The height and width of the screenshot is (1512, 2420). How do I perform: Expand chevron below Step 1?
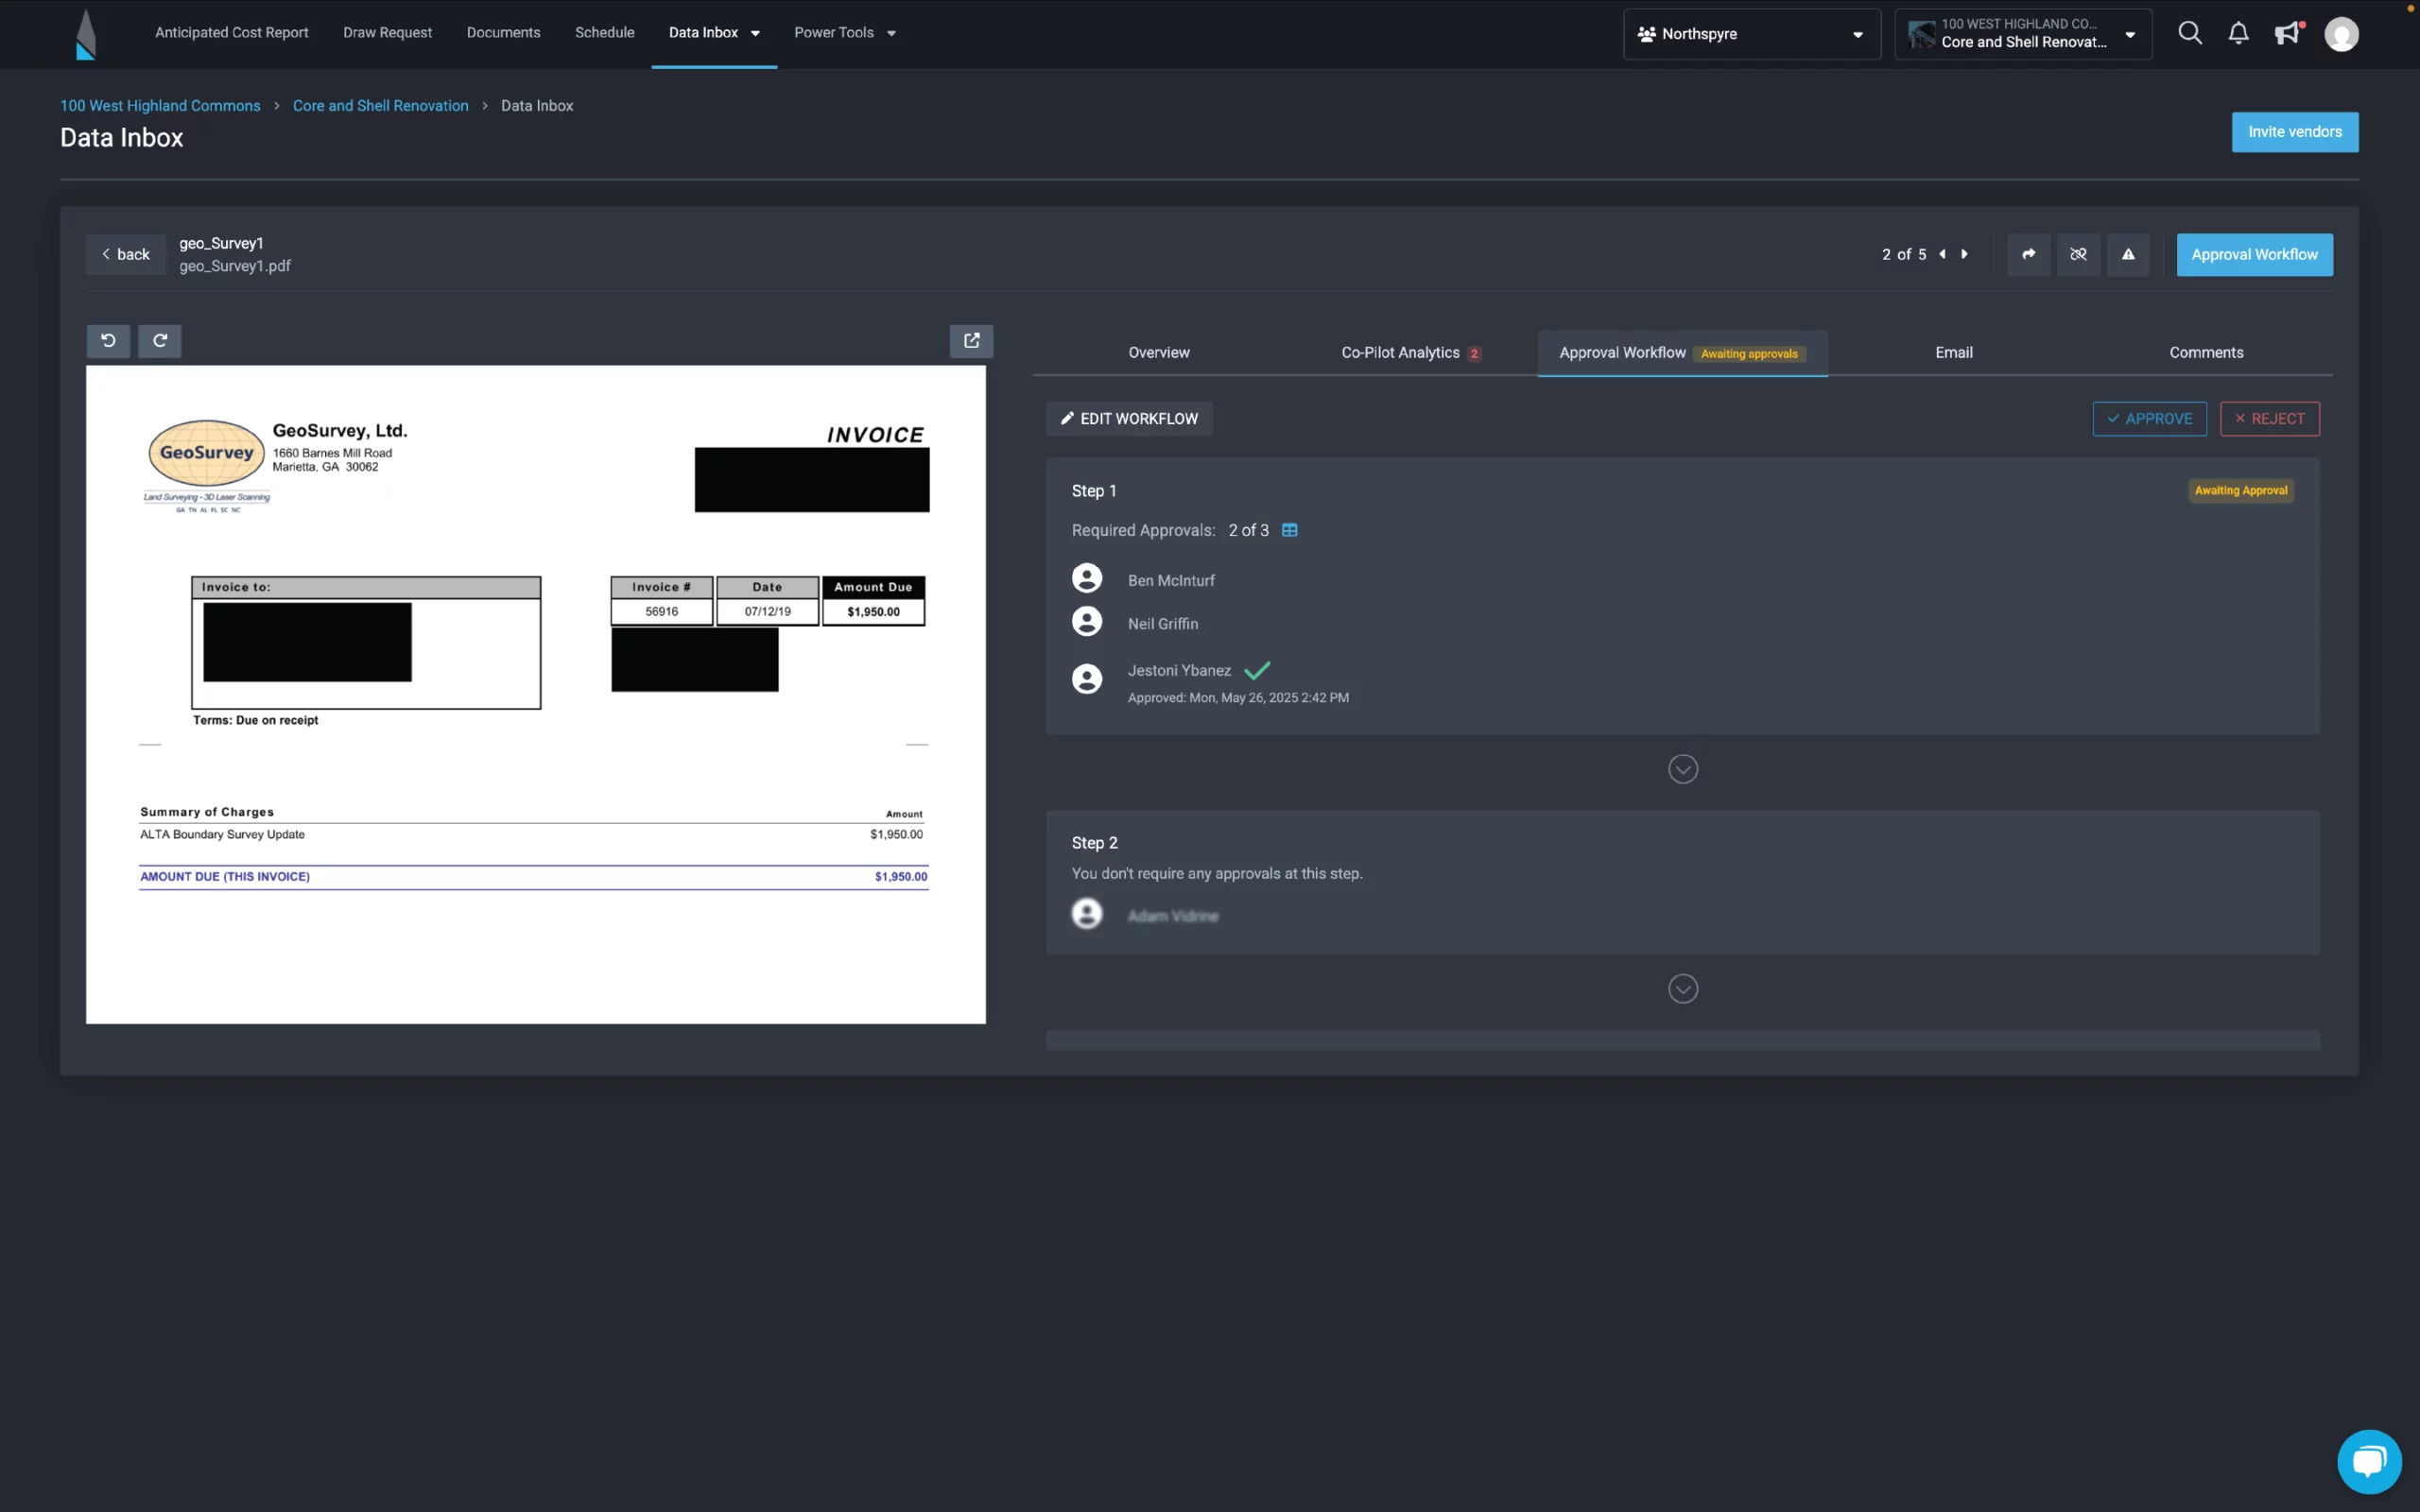1683,769
